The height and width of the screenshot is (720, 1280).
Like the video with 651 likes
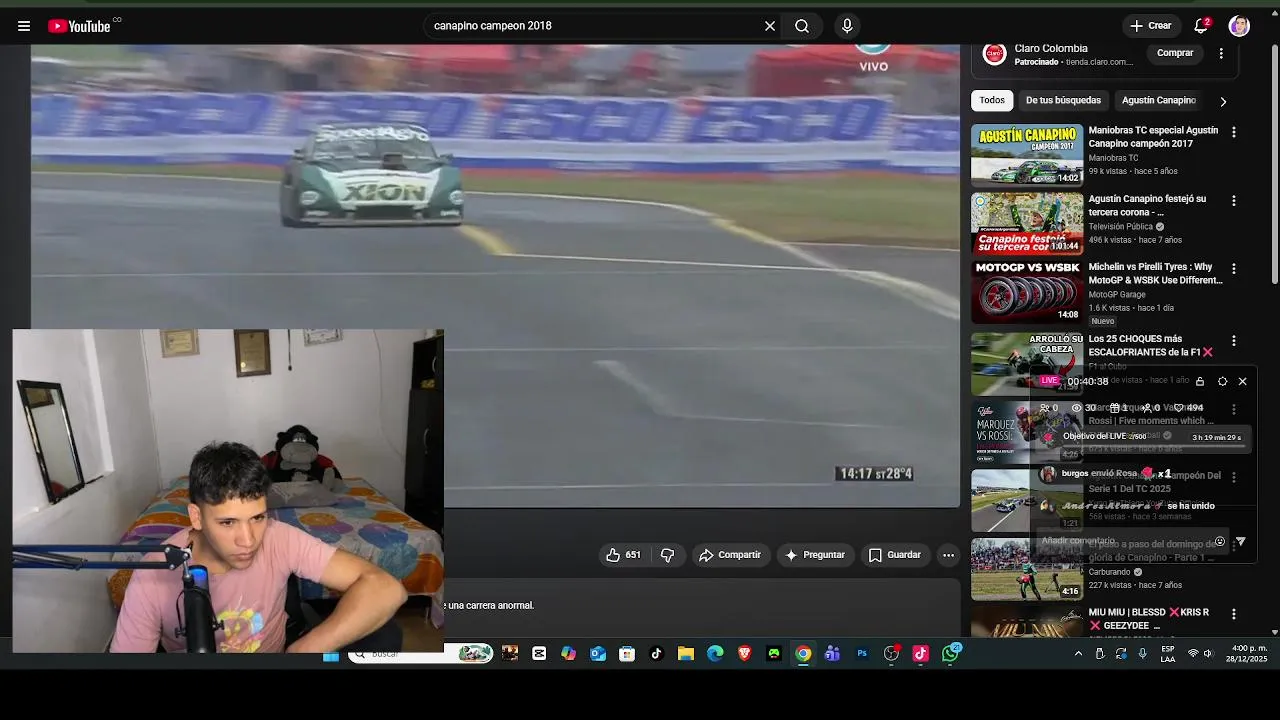[623, 555]
